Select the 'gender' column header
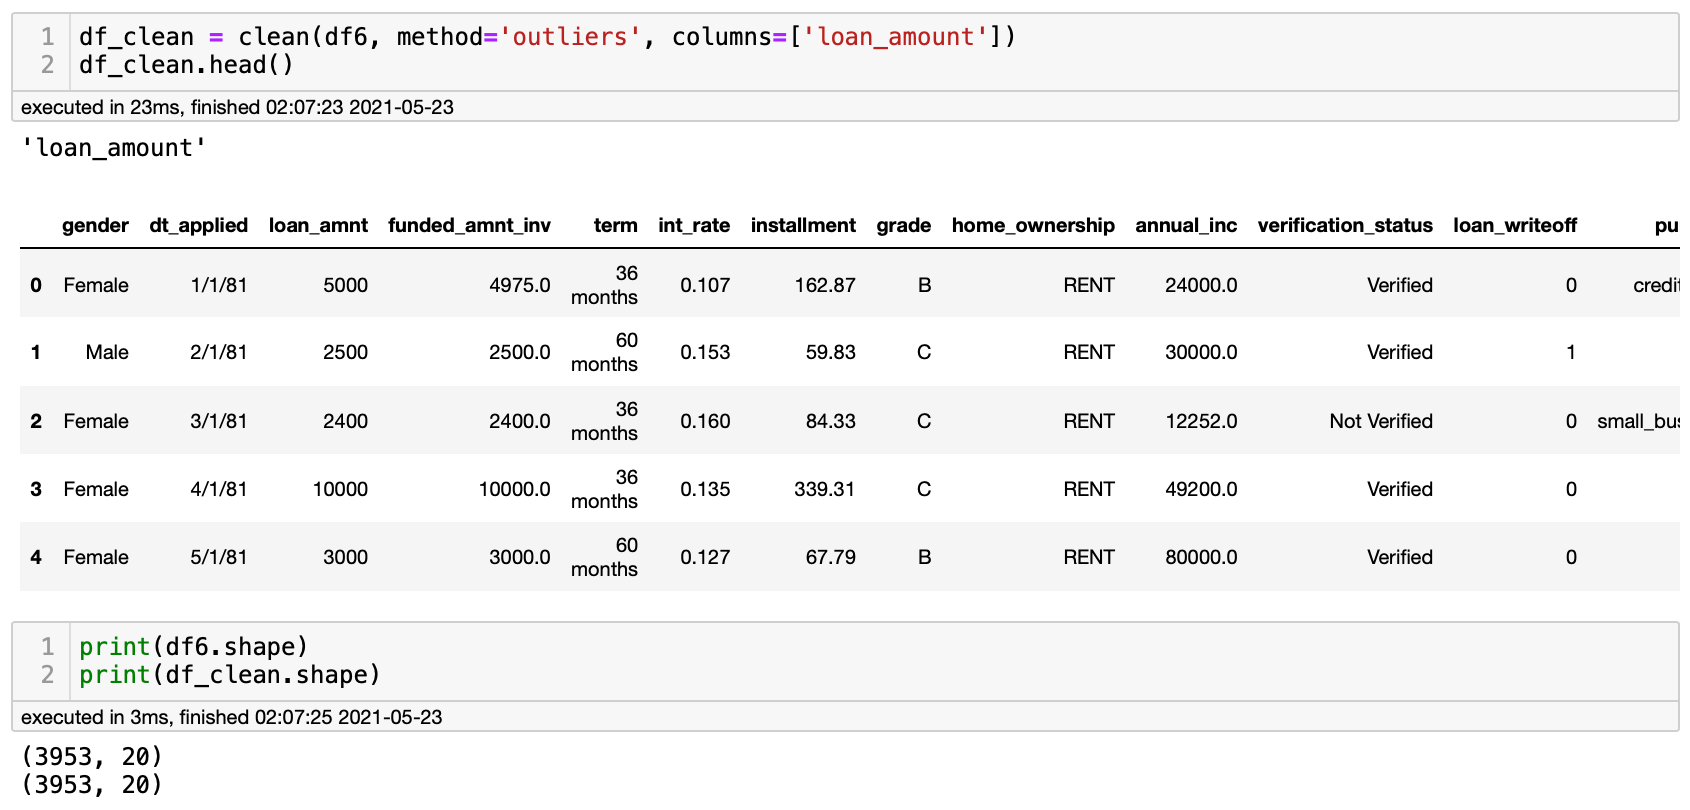 (95, 225)
